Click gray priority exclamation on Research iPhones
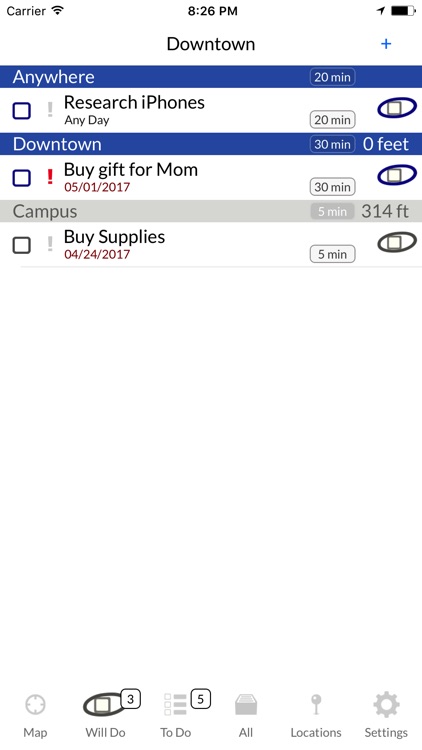 pos(50,110)
